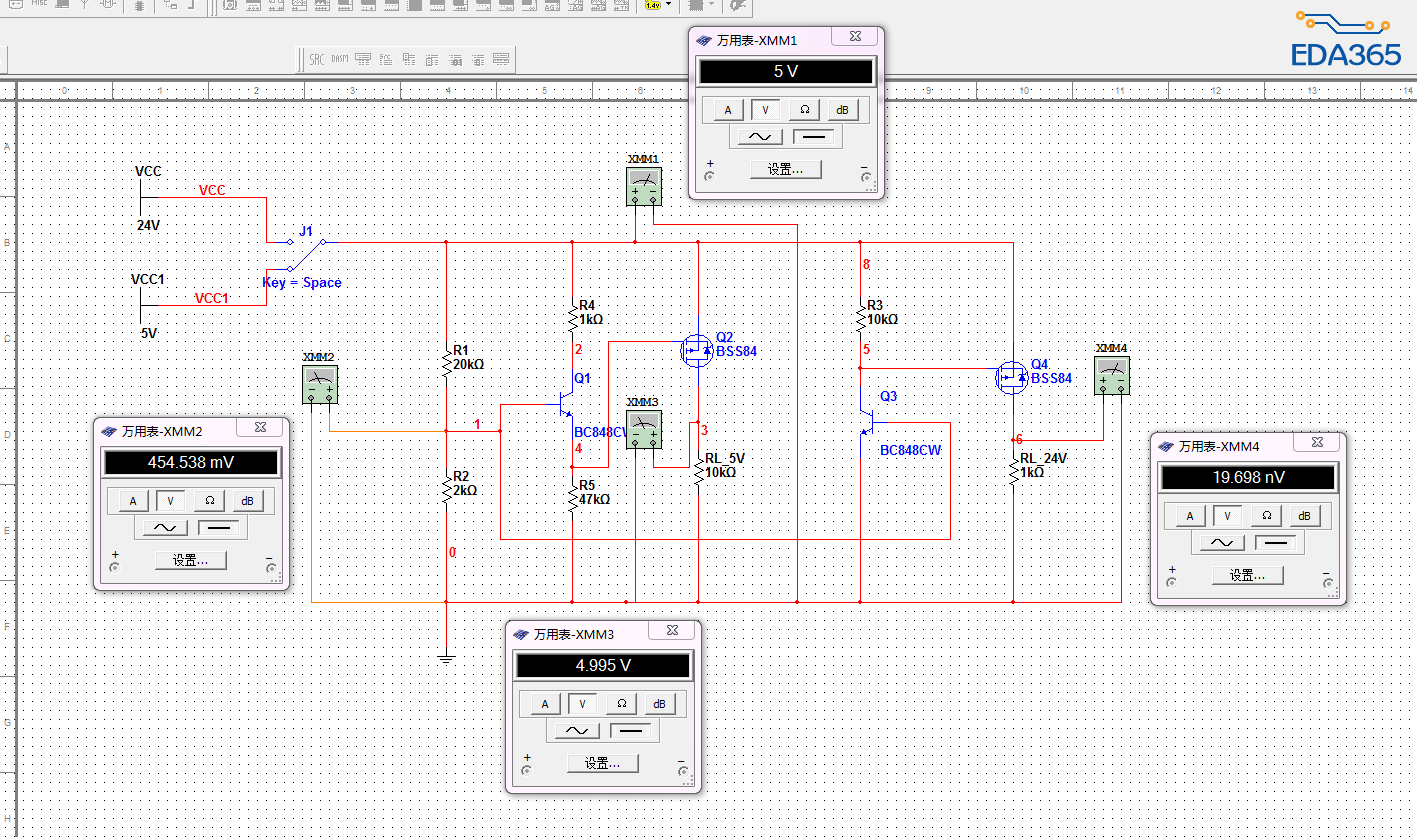Screen dimensions: 1417x837
Task: Select the XMM1 multimeter instrument on the schematic
Action: coord(644,186)
